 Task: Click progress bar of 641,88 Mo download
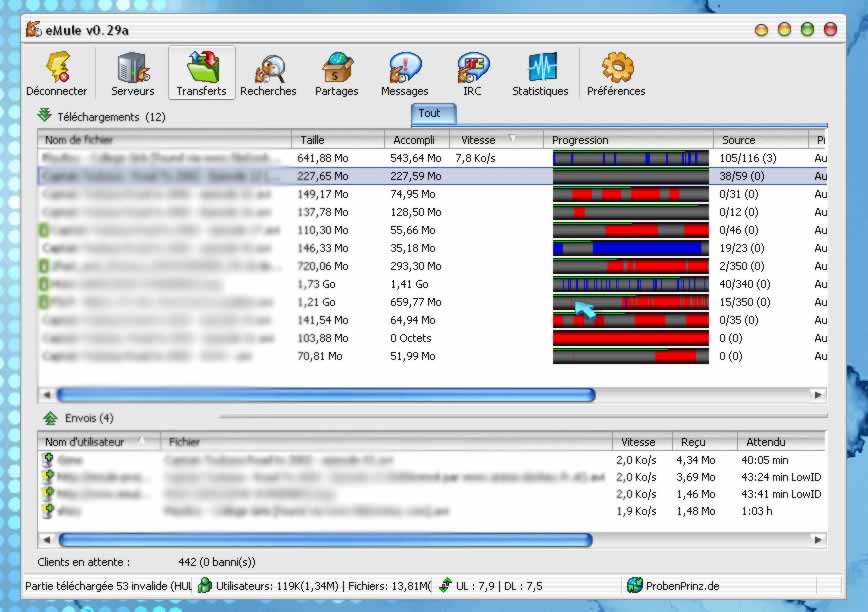631,158
